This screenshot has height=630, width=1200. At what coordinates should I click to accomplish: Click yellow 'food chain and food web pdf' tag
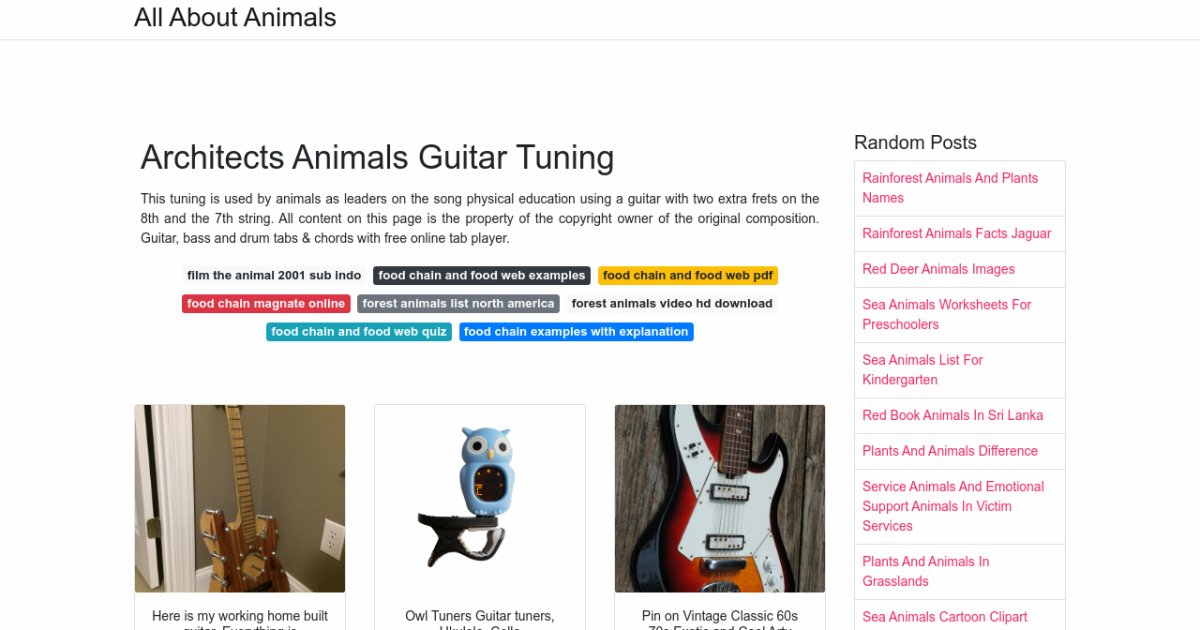tap(687, 275)
